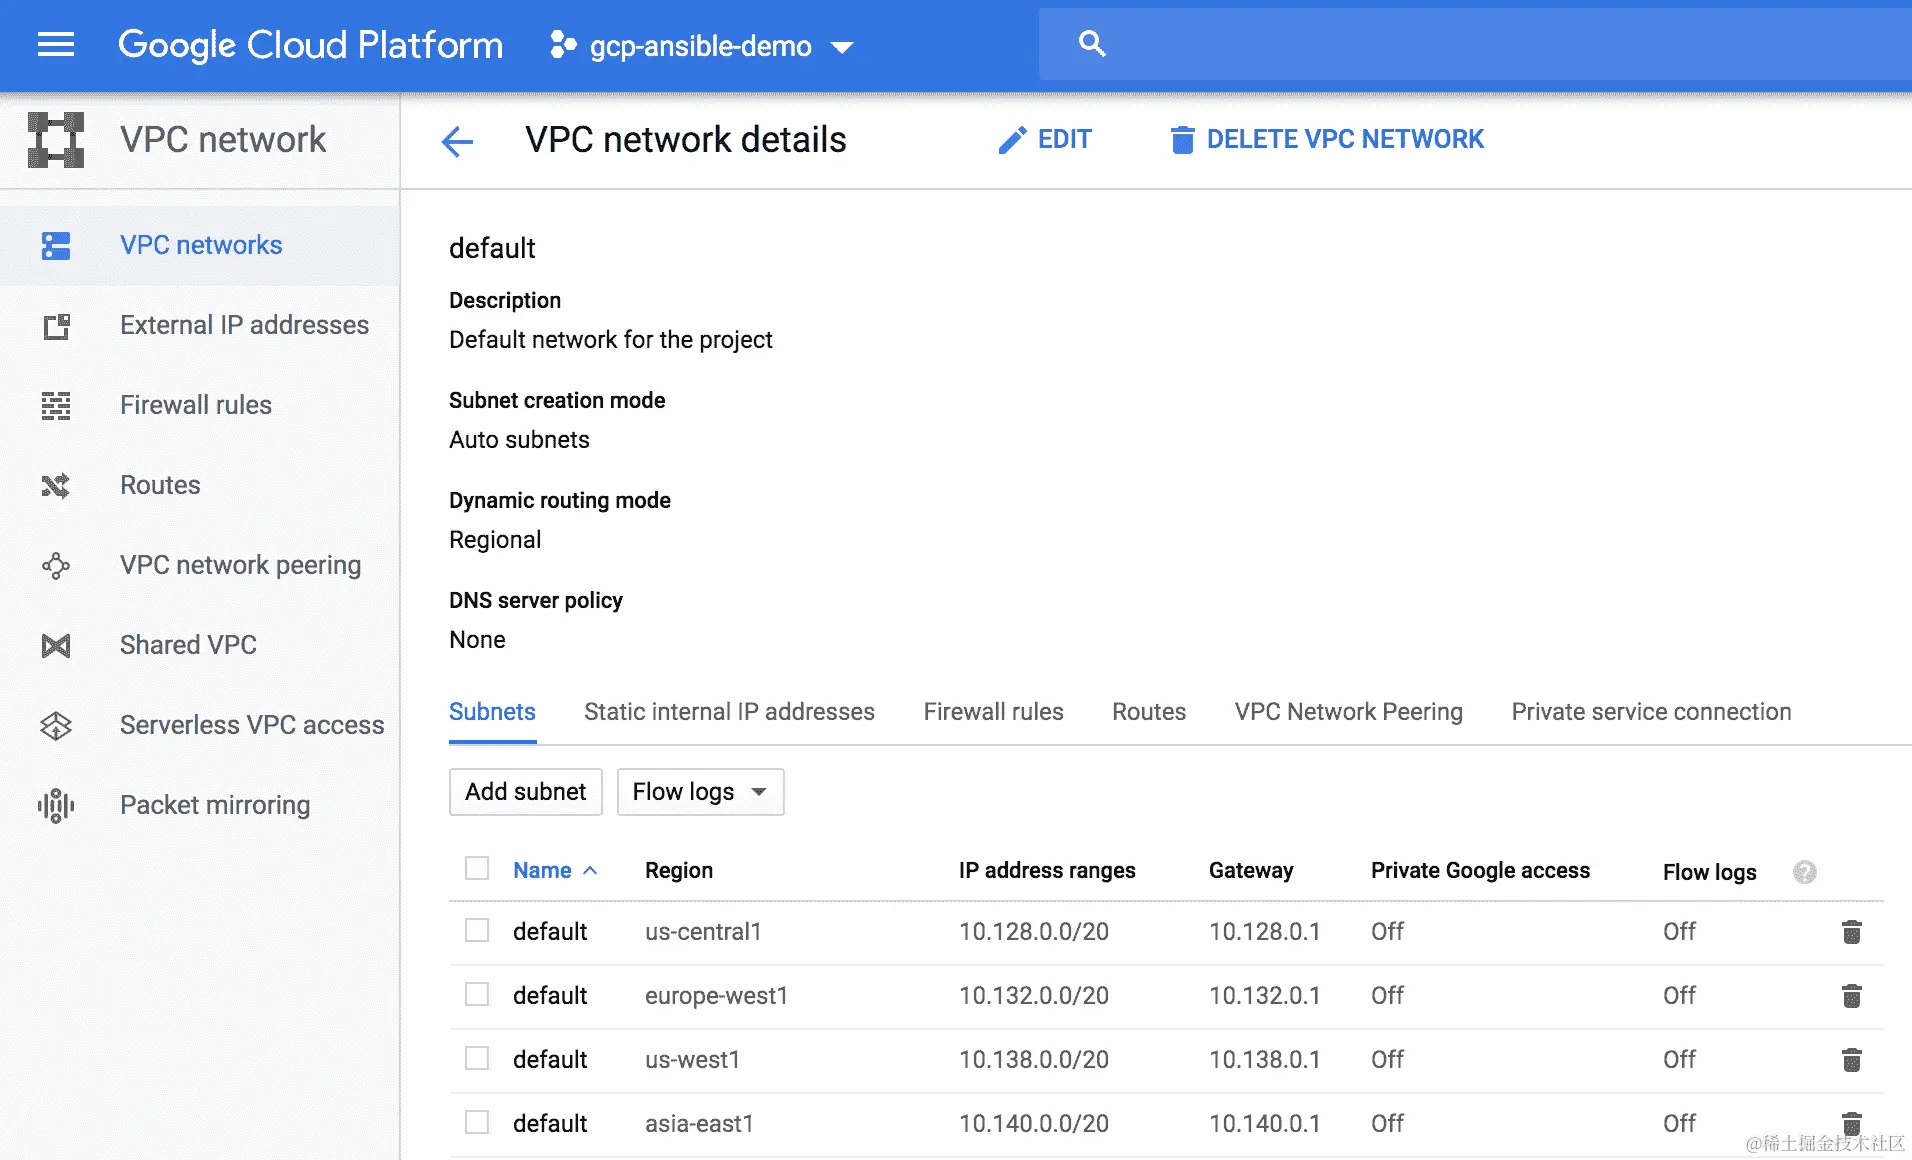Click the Flow logs help question icon
The height and width of the screenshot is (1160, 1912).
click(x=1804, y=872)
